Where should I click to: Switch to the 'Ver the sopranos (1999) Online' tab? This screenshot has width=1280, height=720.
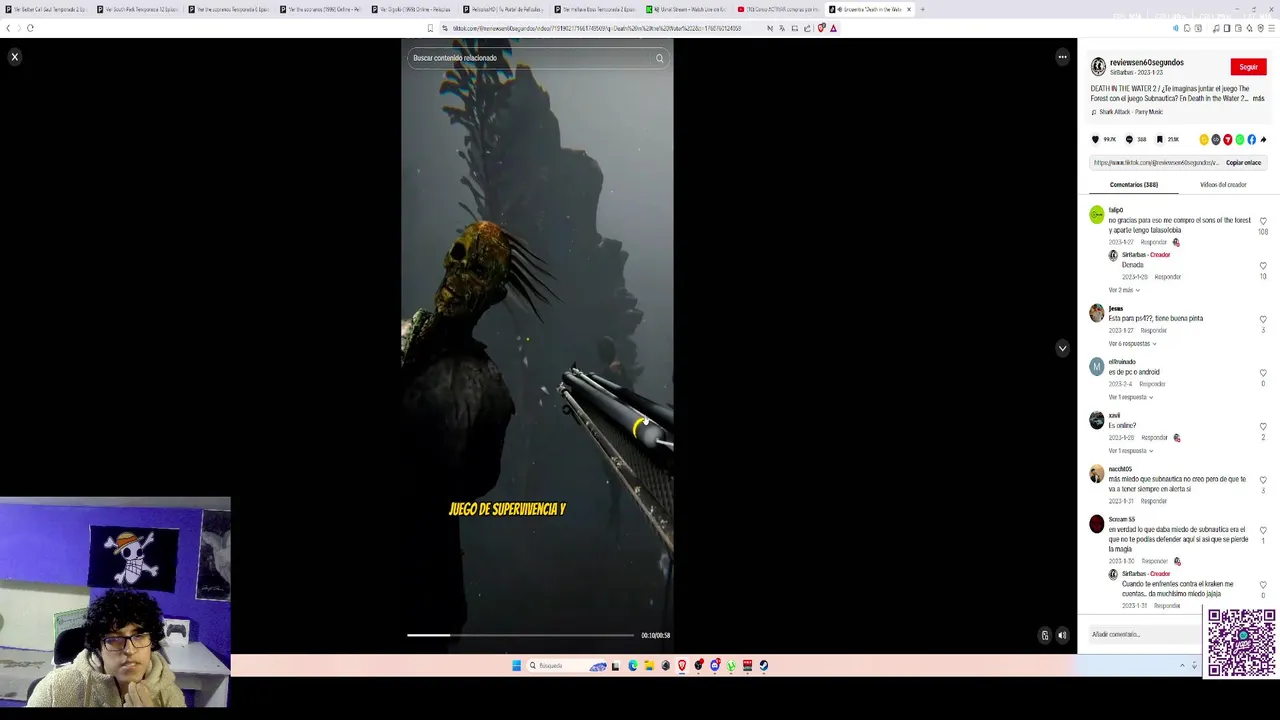tap(322, 9)
